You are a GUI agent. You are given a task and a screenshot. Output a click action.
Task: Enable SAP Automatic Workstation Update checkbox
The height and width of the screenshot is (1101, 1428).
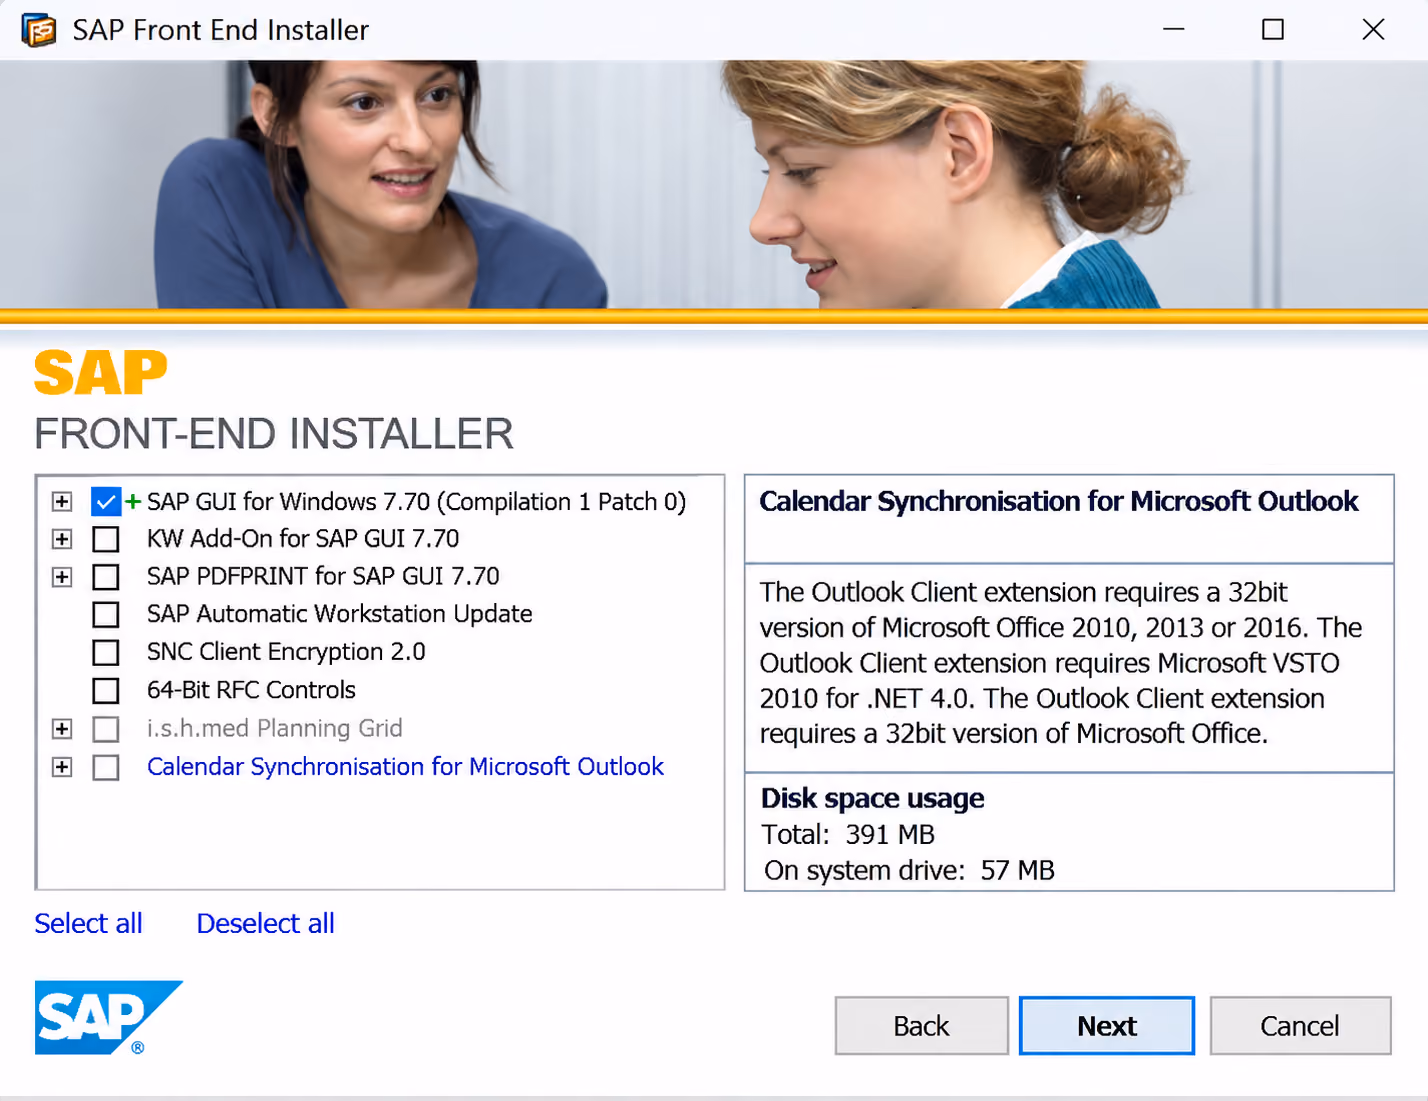(x=106, y=614)
